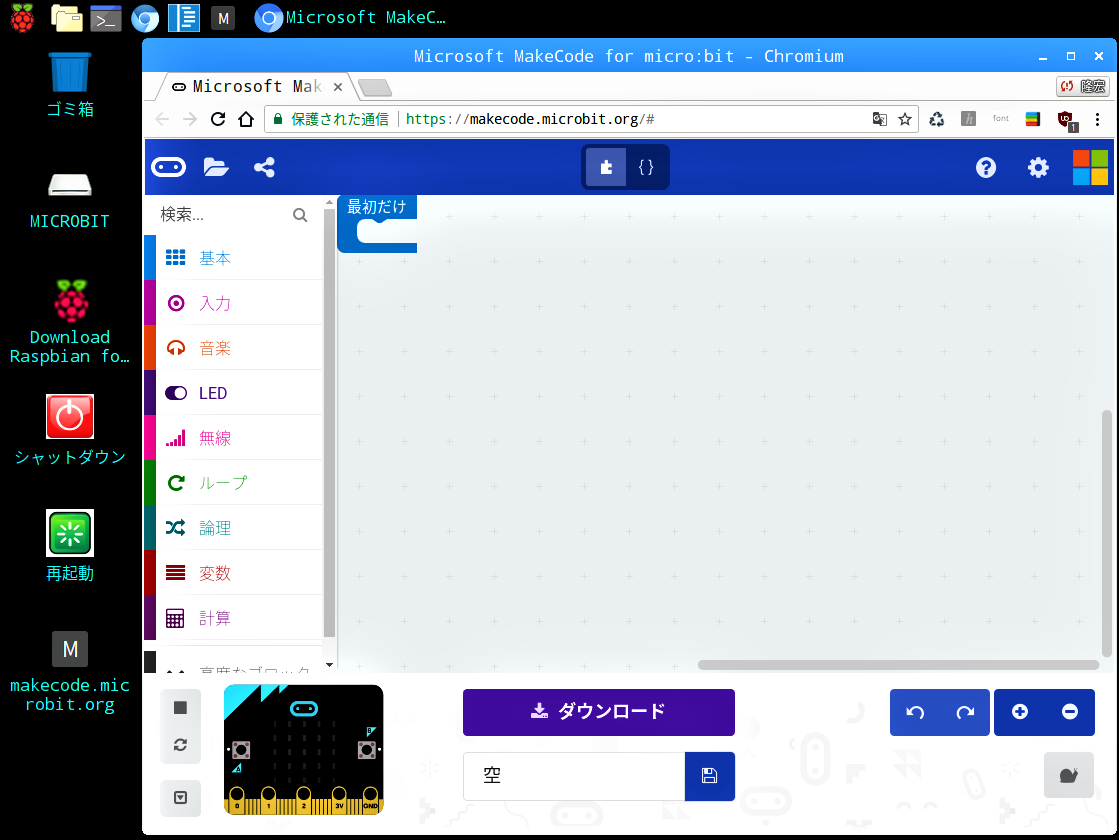Open the help question mark menu
The image size is (1119, 840).
(x=986, y=167)
